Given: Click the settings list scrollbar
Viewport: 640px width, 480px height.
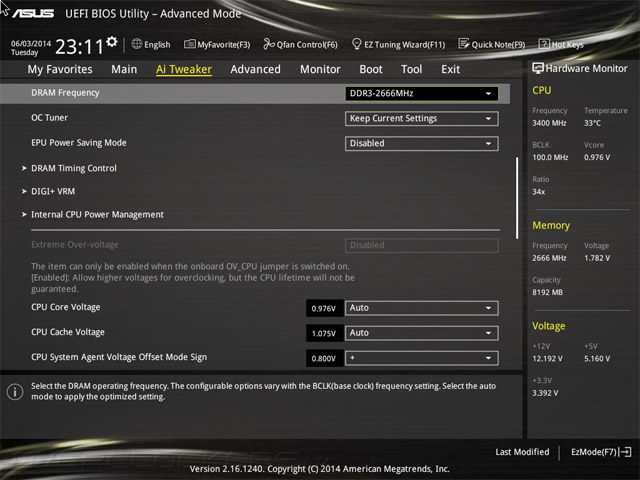Looking at the screenshot, I should [x=517, y=198].
